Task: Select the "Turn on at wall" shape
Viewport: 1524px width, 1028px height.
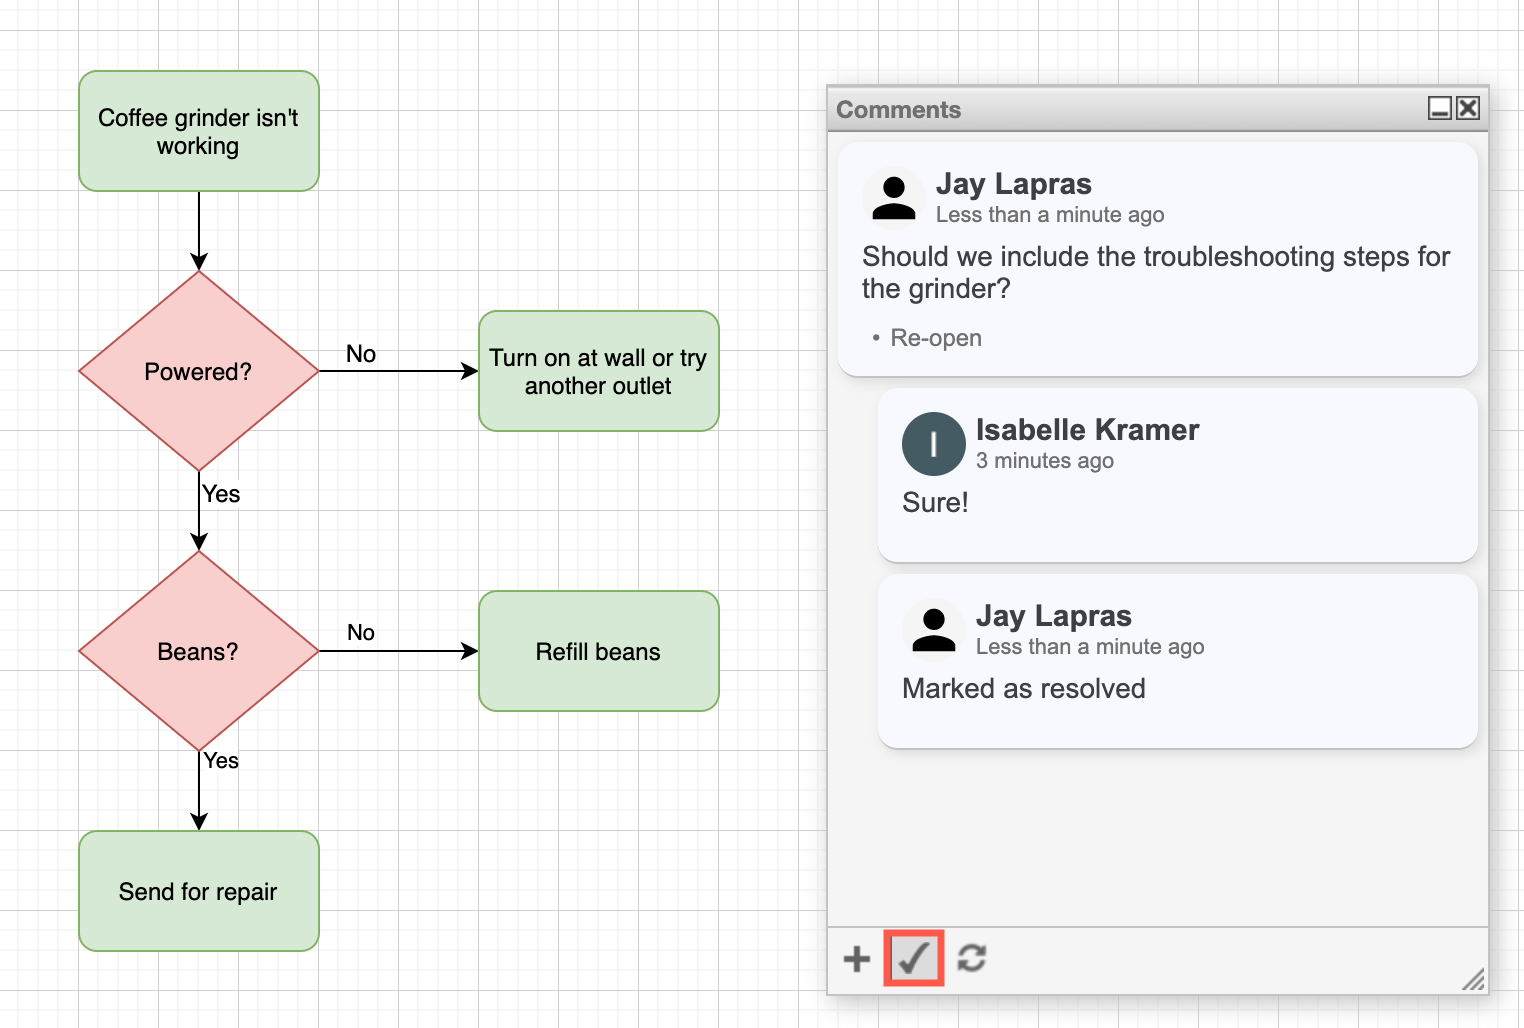Action: (x=598, y=371)
